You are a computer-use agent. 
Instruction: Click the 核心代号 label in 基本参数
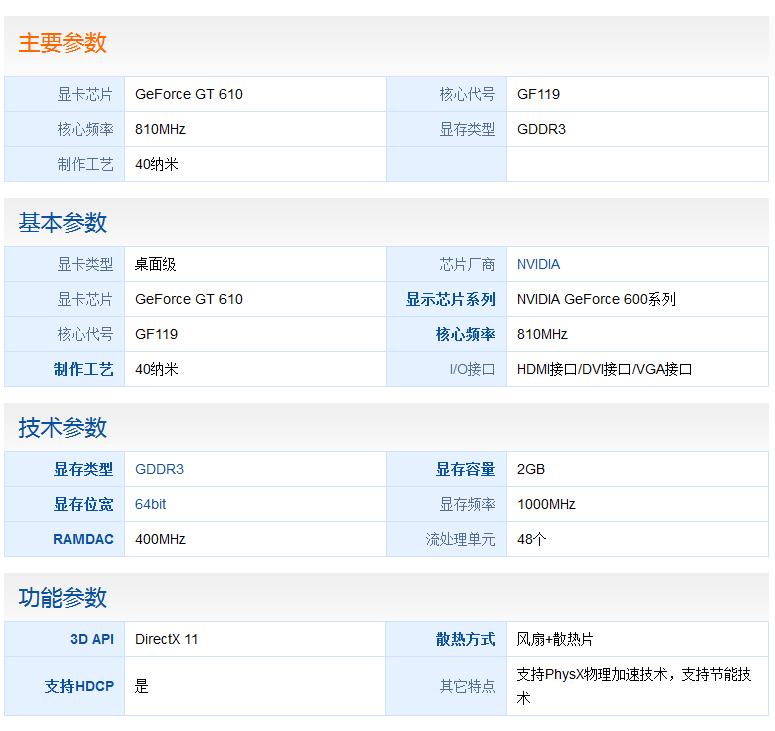tap(85, 335)
